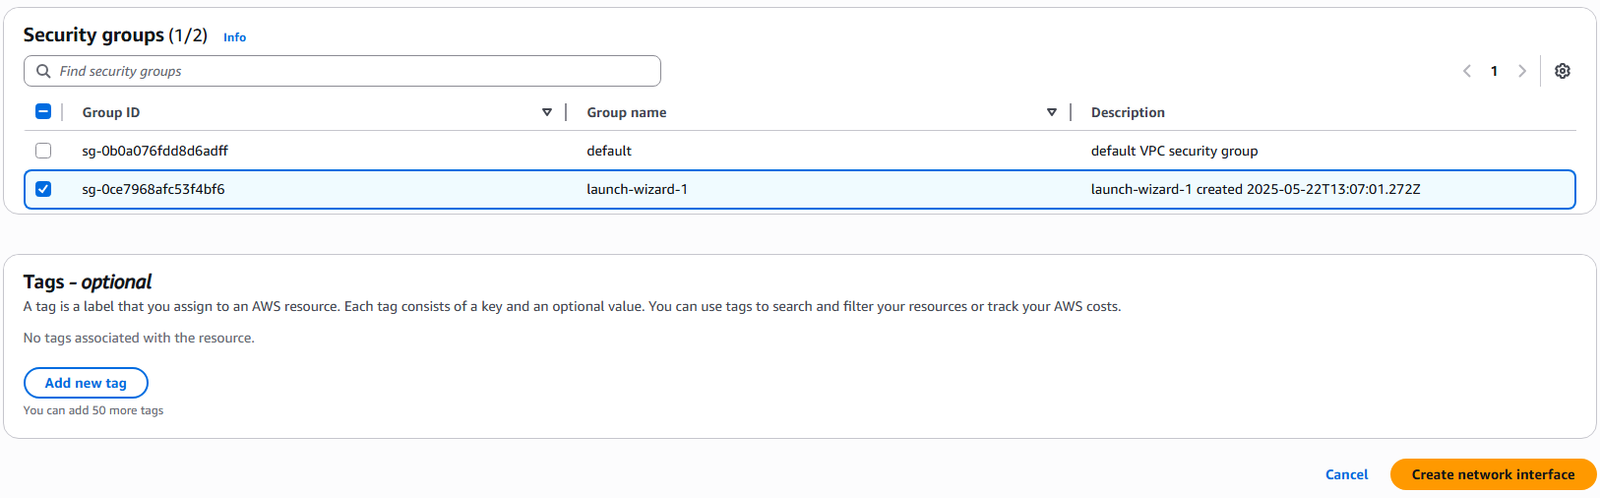Screen dimensions: 1600x498
Task: Click the sg-0ce7968afc53f4bf6 group ID
Action: click(153, 189)
